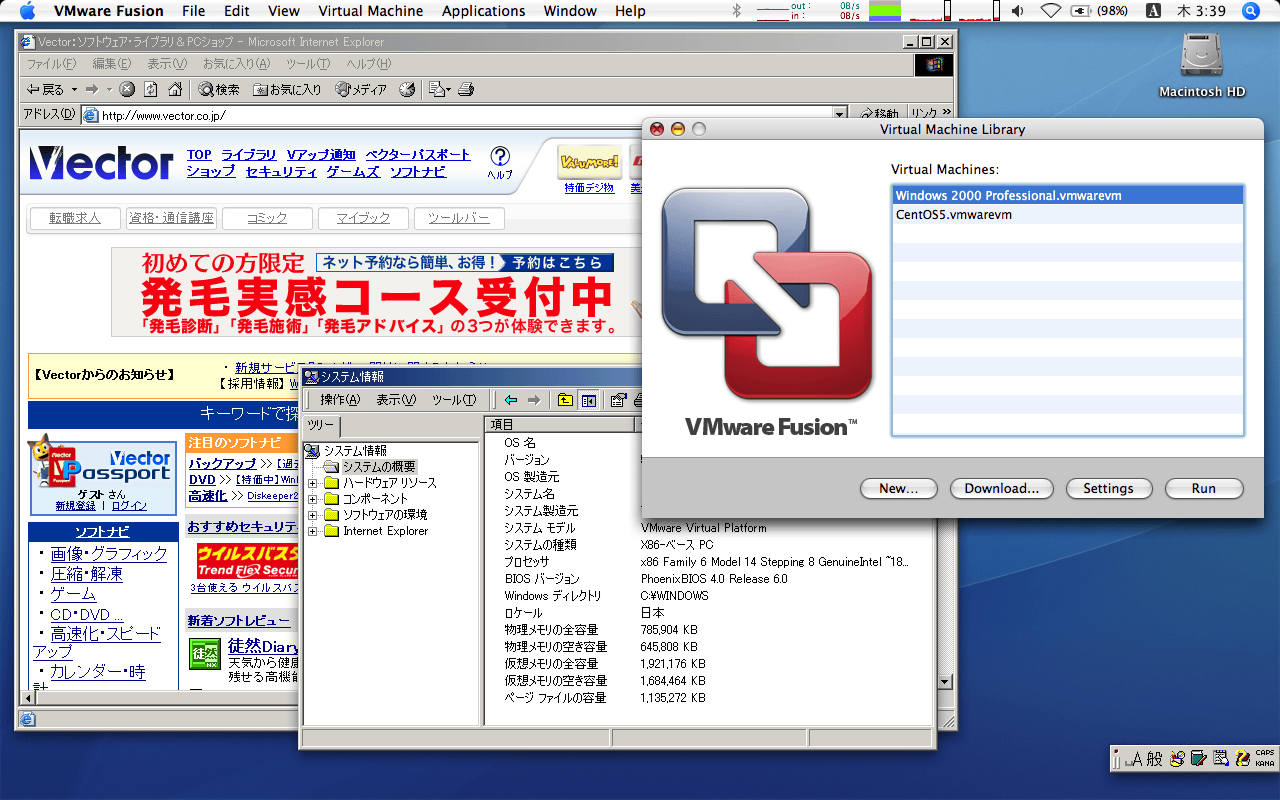The width and height of the screenshot is (1280, 800).
Task: Click the properties icon in システム情報 toolbar
Action: point(618,400)
